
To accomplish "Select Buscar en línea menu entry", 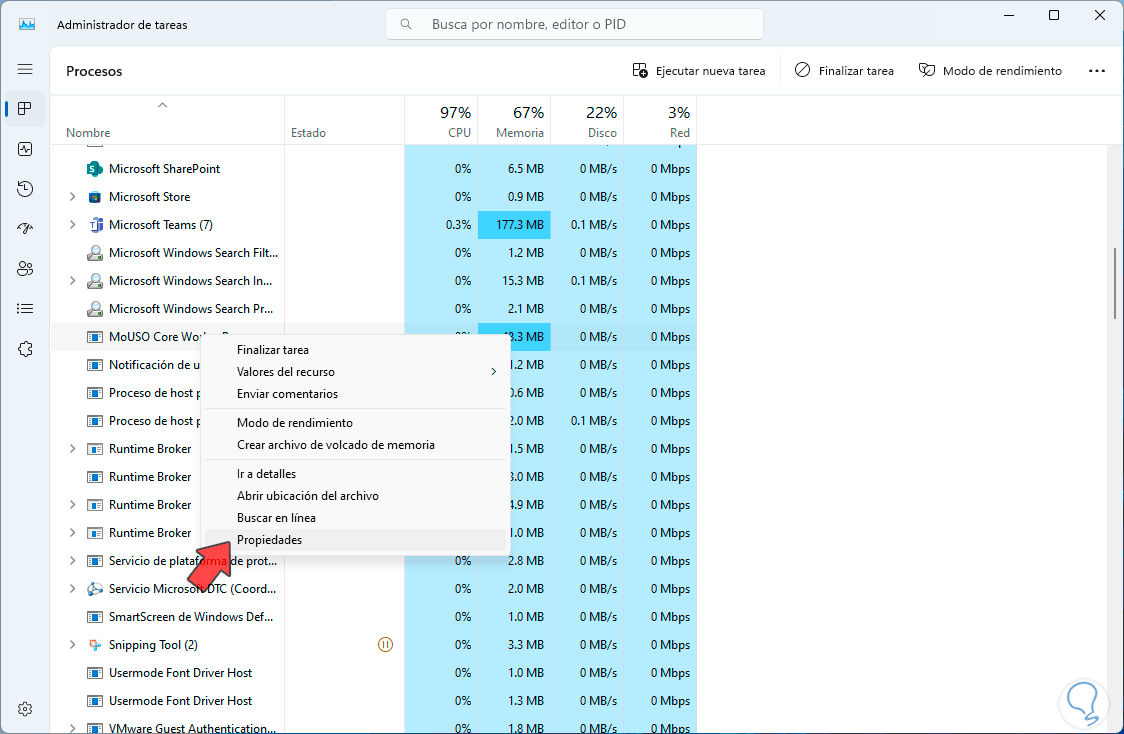I will 356,518.
